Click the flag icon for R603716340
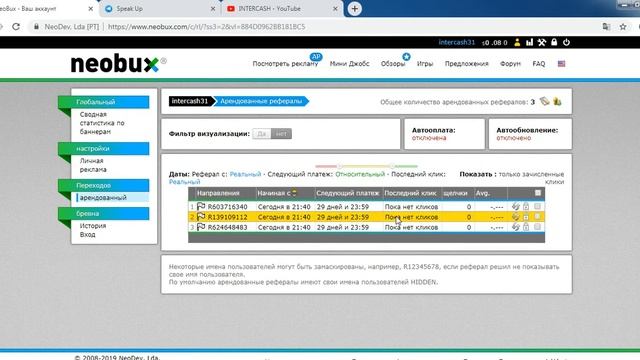 pyautogui.click(x=201, y=206)
